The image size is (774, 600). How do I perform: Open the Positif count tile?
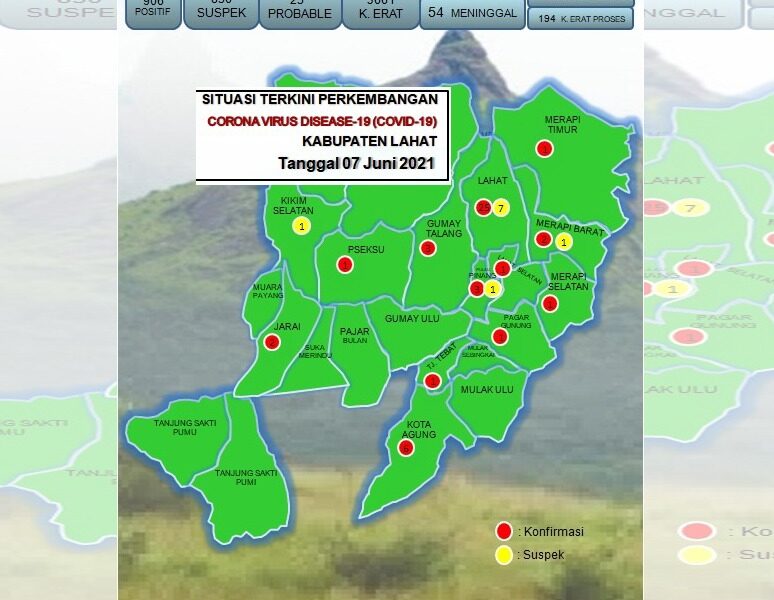(x=153, y=13)
